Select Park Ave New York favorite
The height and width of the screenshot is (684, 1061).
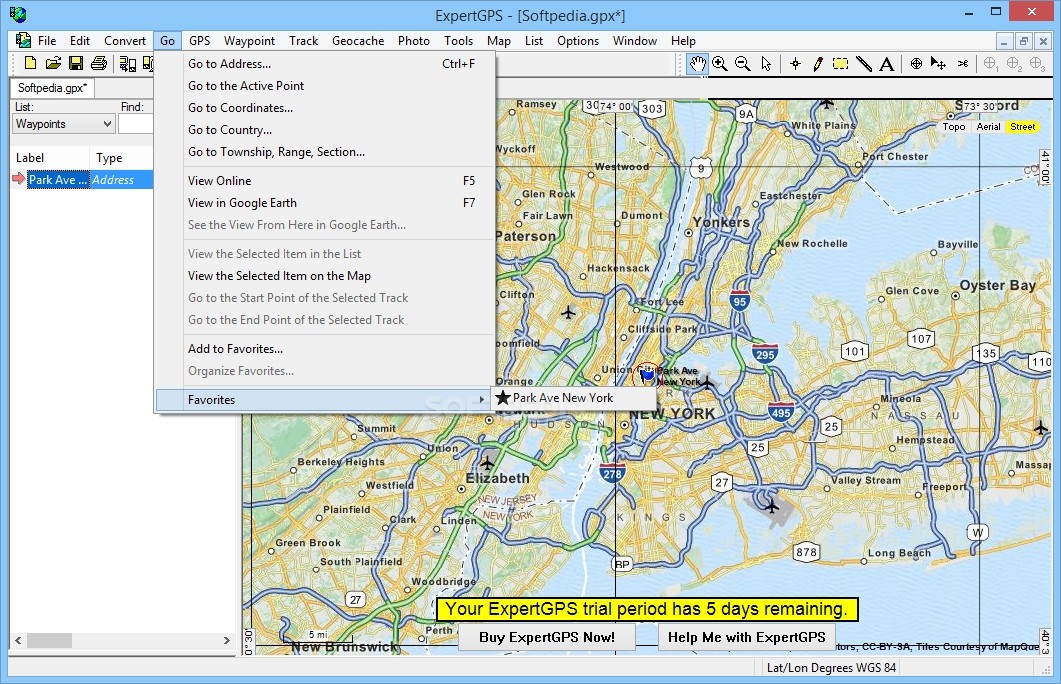573,398
